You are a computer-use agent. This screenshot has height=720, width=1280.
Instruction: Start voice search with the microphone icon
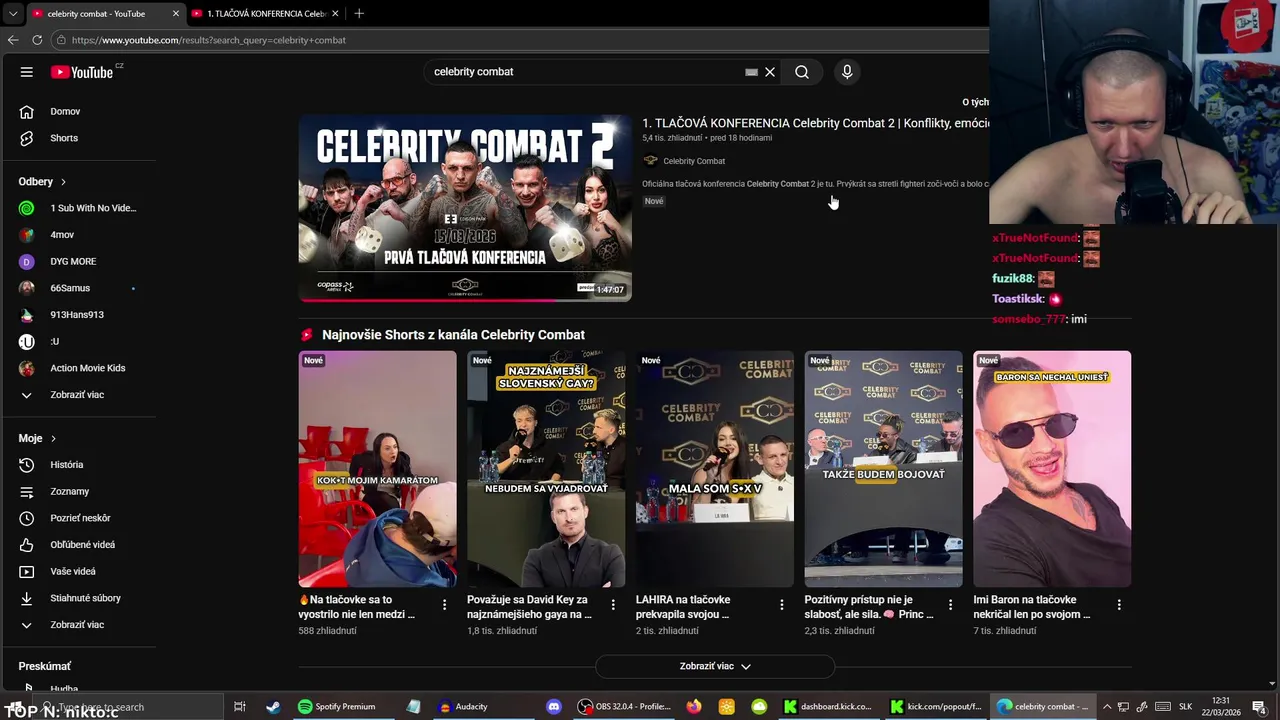pos(847,72)
